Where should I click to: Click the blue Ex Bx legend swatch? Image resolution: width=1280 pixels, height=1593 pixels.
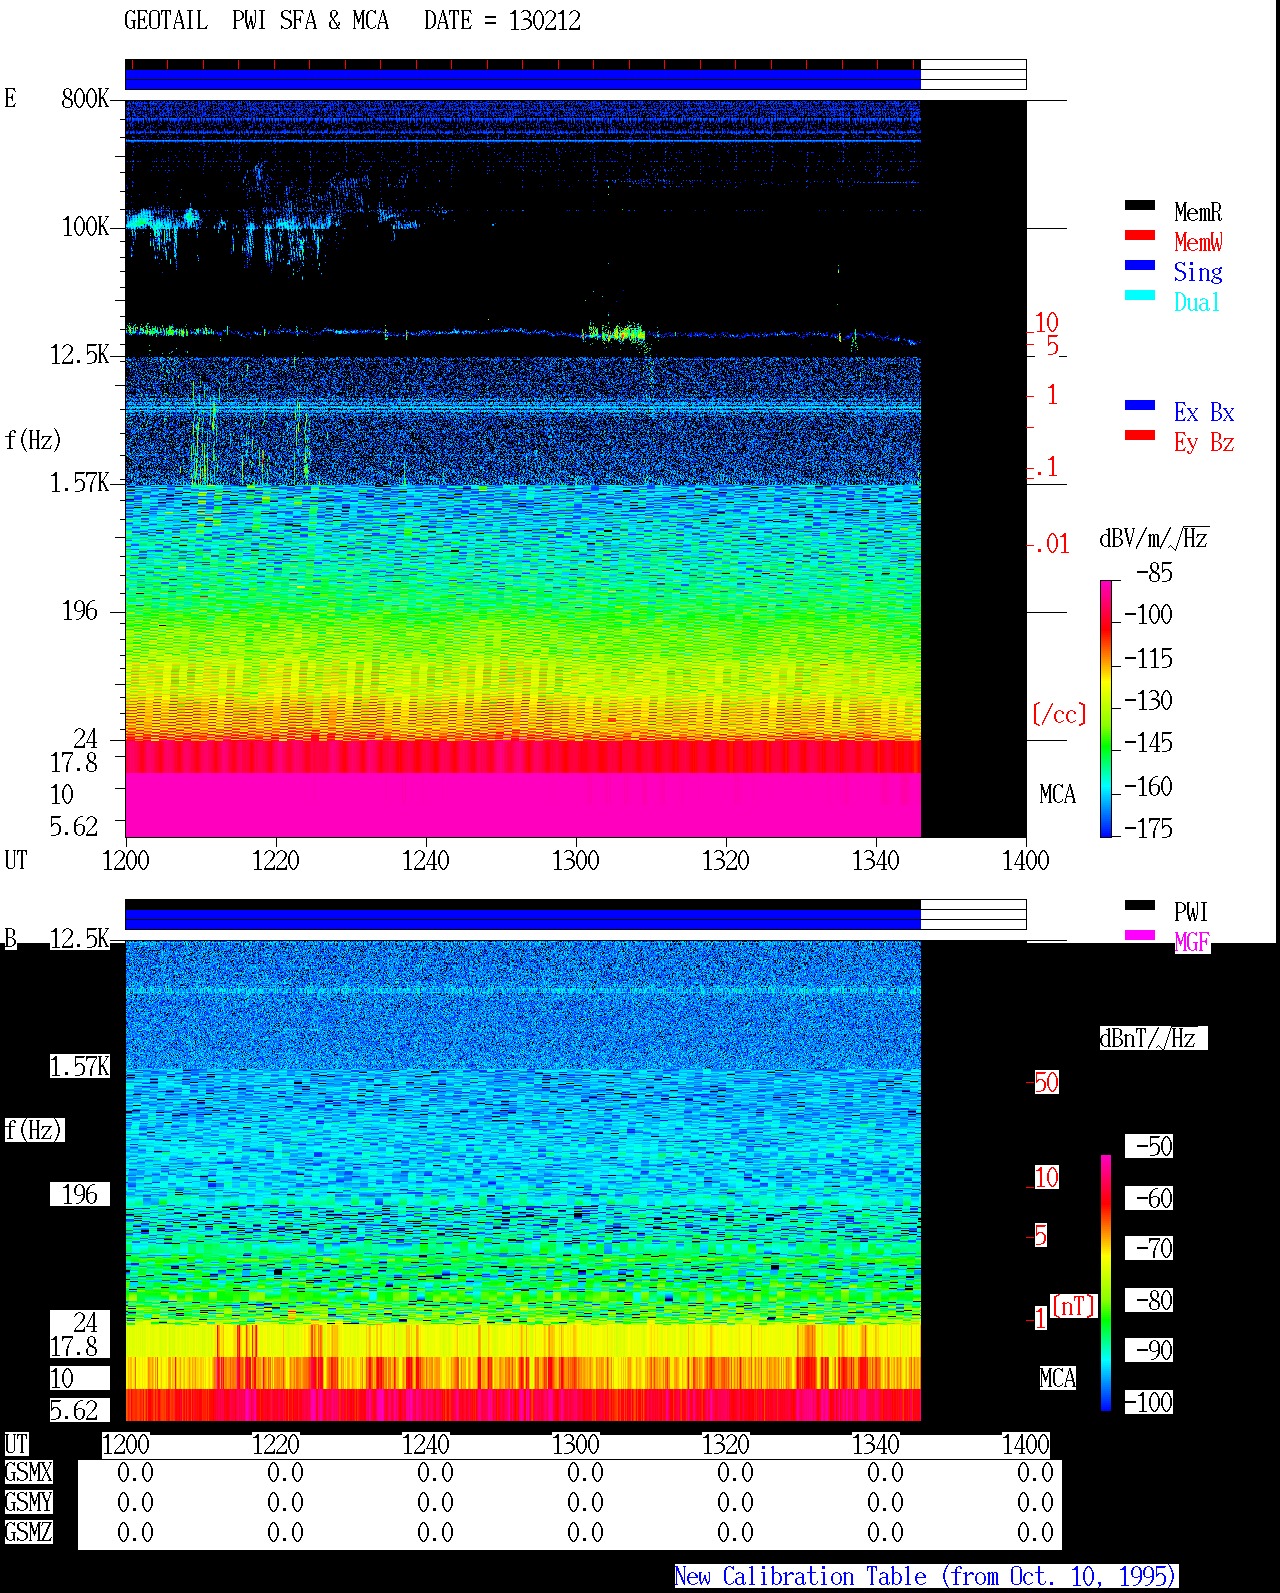(1140, 405)
